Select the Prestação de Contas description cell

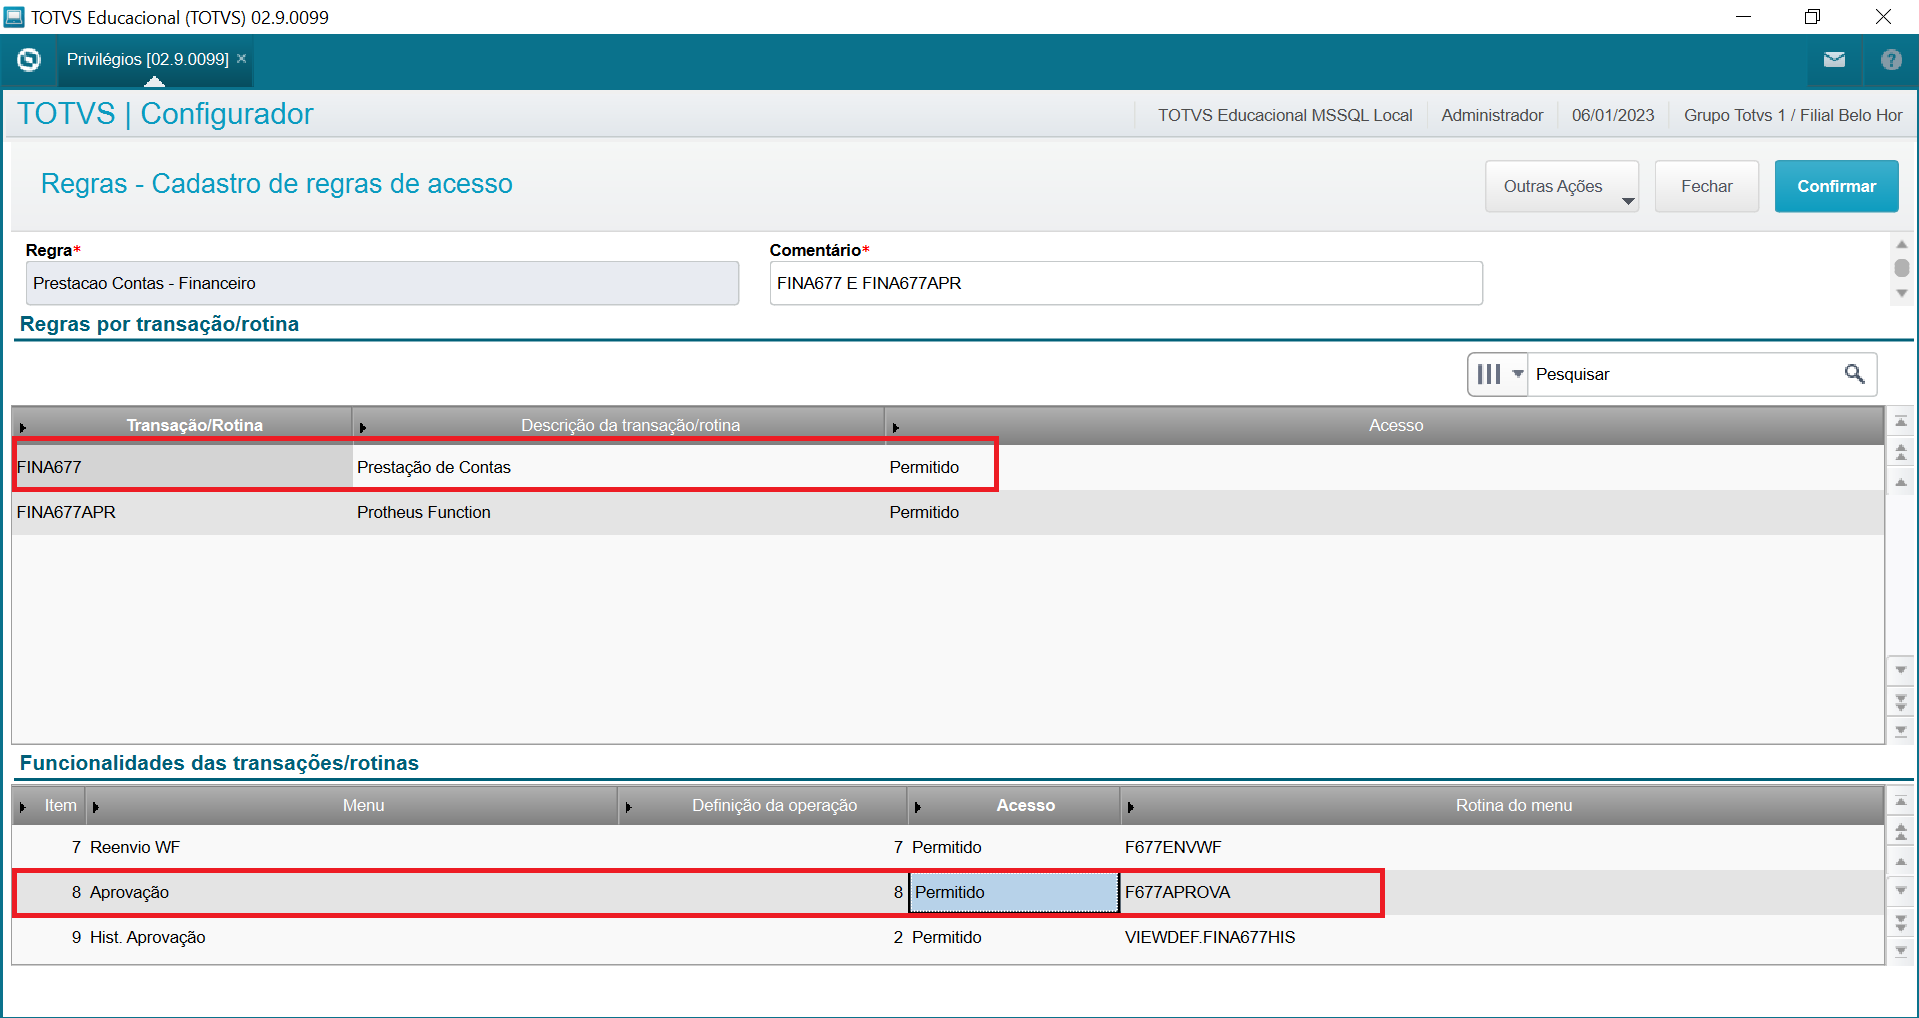click(618, 467)
